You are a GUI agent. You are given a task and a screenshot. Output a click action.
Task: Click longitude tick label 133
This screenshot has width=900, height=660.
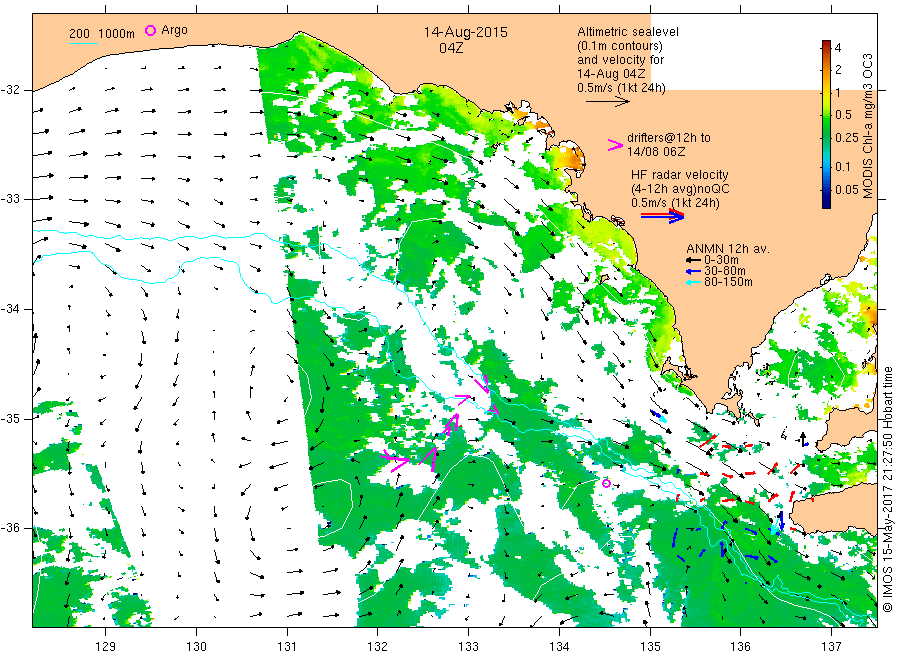(x=468, y=646)
